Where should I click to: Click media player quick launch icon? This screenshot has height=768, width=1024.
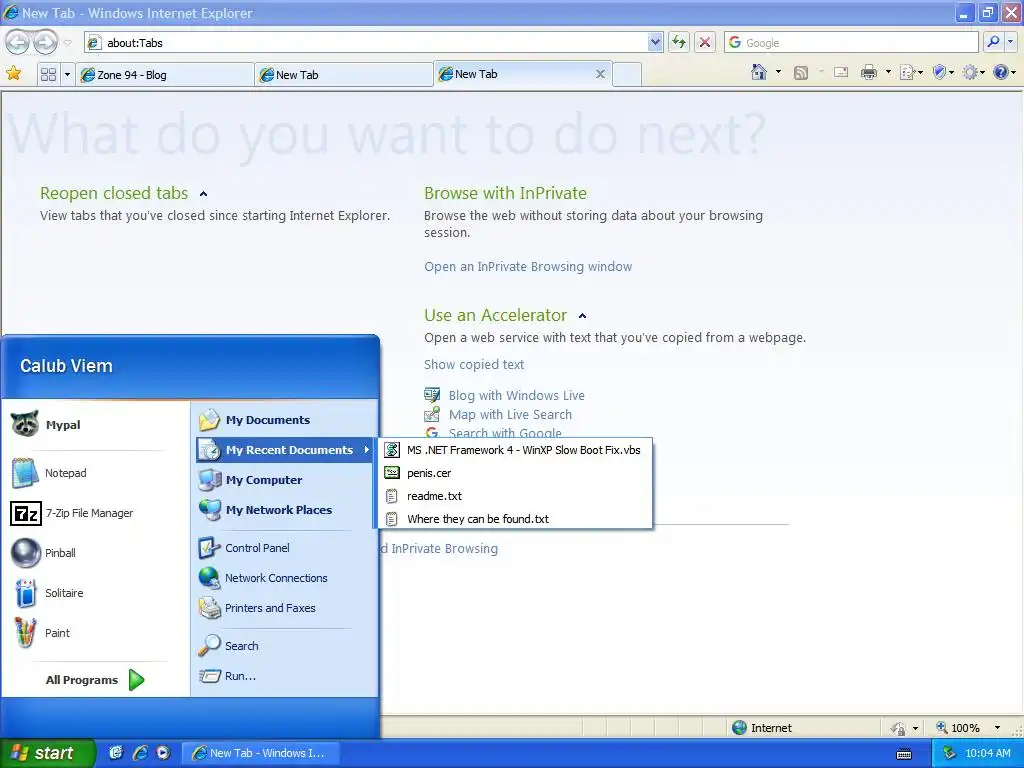(163, 753)
